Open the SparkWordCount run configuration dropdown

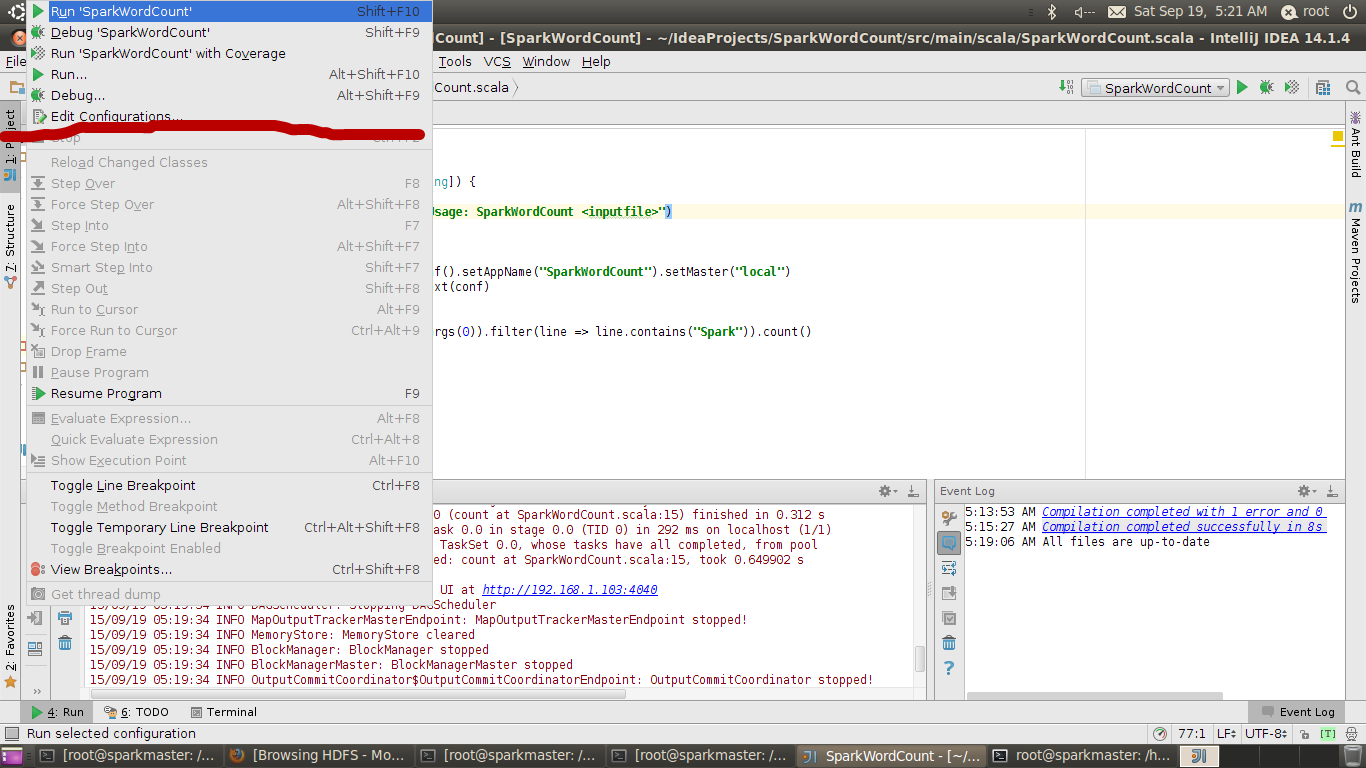point(1155,88)
